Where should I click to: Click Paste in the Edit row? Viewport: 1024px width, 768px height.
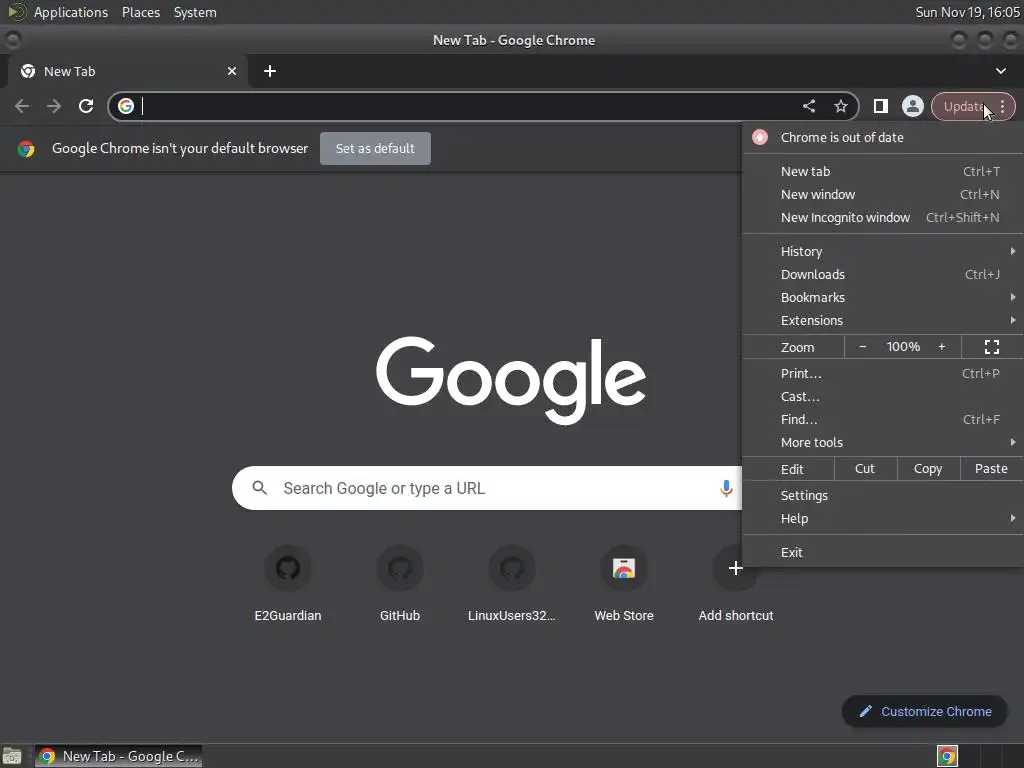991,469
